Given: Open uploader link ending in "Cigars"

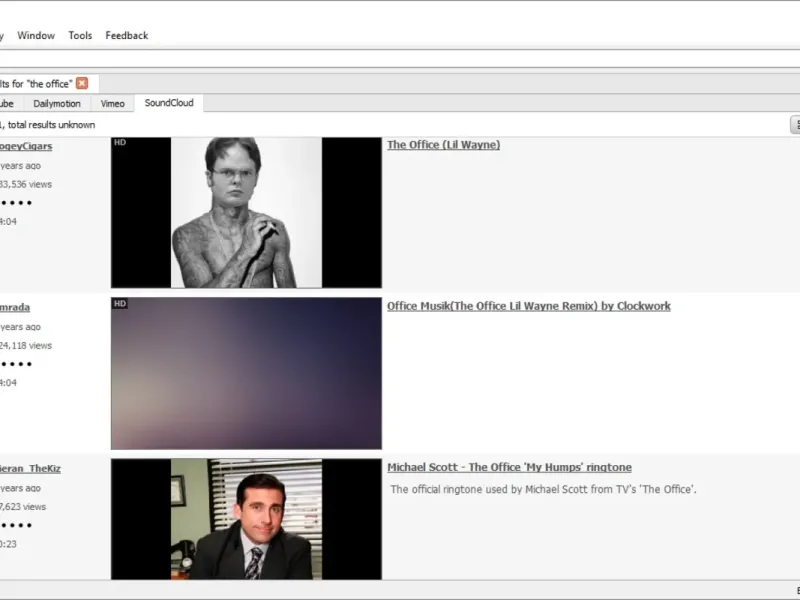Looking at the screenshot, I should pos(26,146).
